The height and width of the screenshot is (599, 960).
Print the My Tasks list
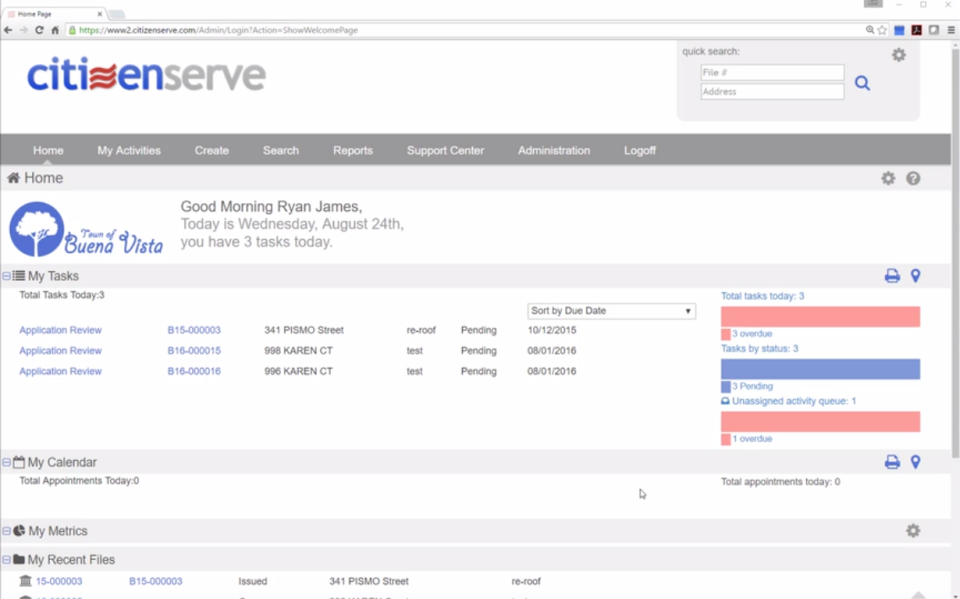(891, 275)
